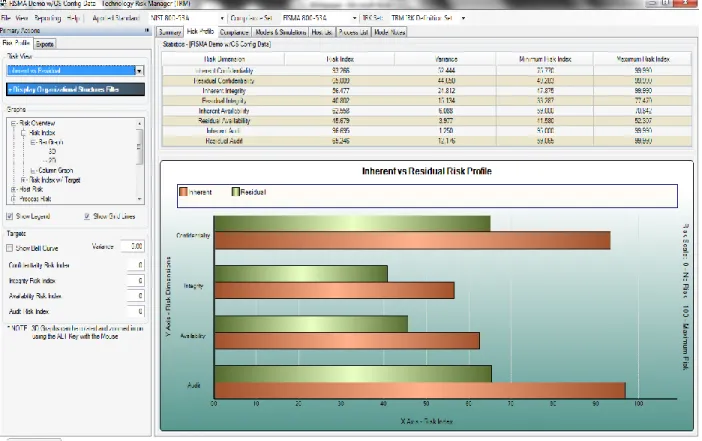Screen dimensions: 702x441
Task: Select the Residual Confidentiality table row
Action: (x=427, y=81)
